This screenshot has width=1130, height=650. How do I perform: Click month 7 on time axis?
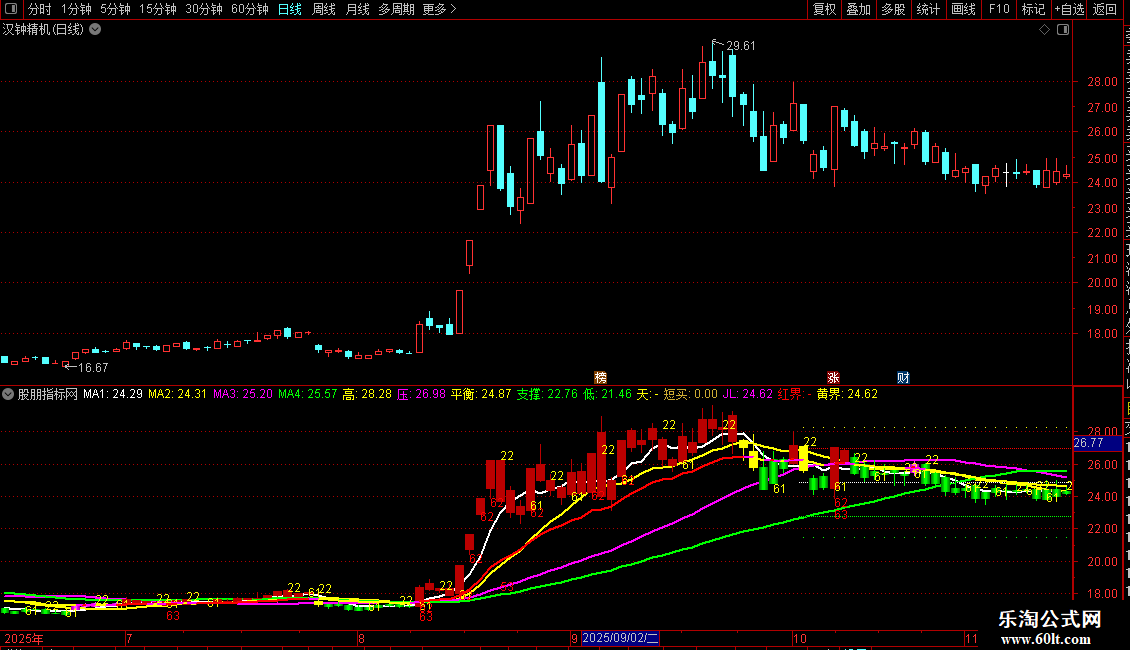pos(129,638)
